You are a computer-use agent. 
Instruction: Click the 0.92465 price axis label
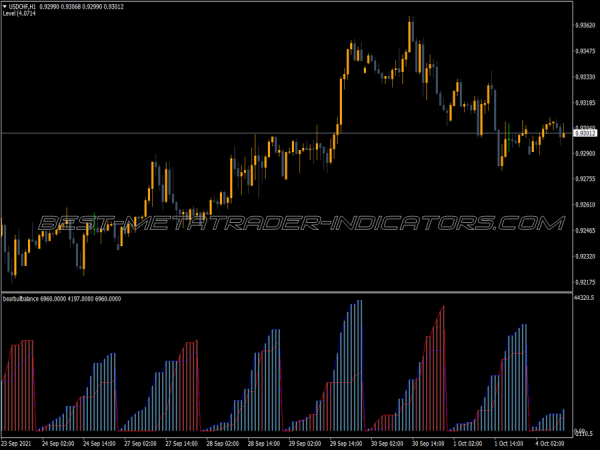pos(585,230)
